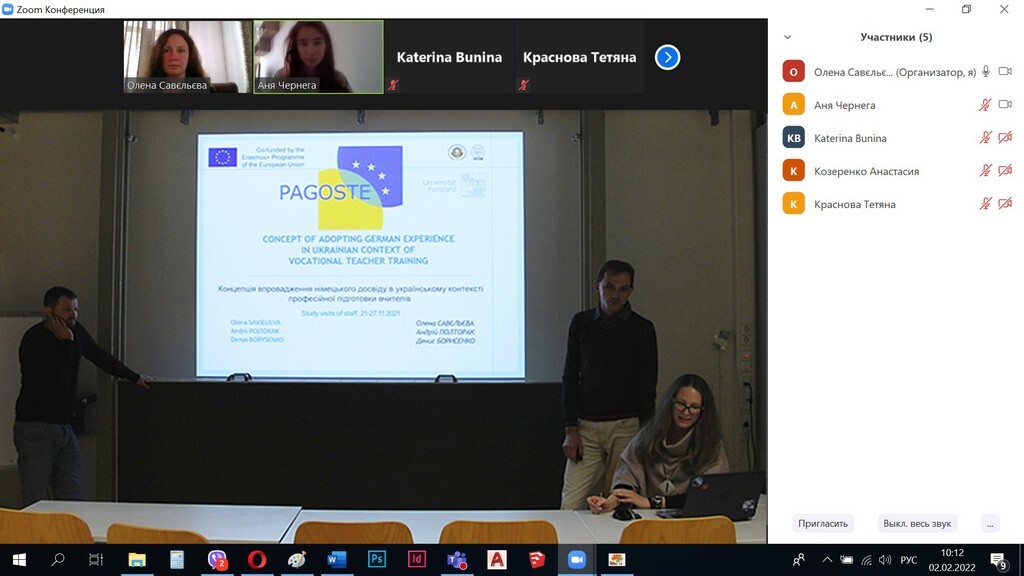Select the Краснова Тетяна video tile
Viewport: 1024px width, 576px height.
tap(579, 57)
